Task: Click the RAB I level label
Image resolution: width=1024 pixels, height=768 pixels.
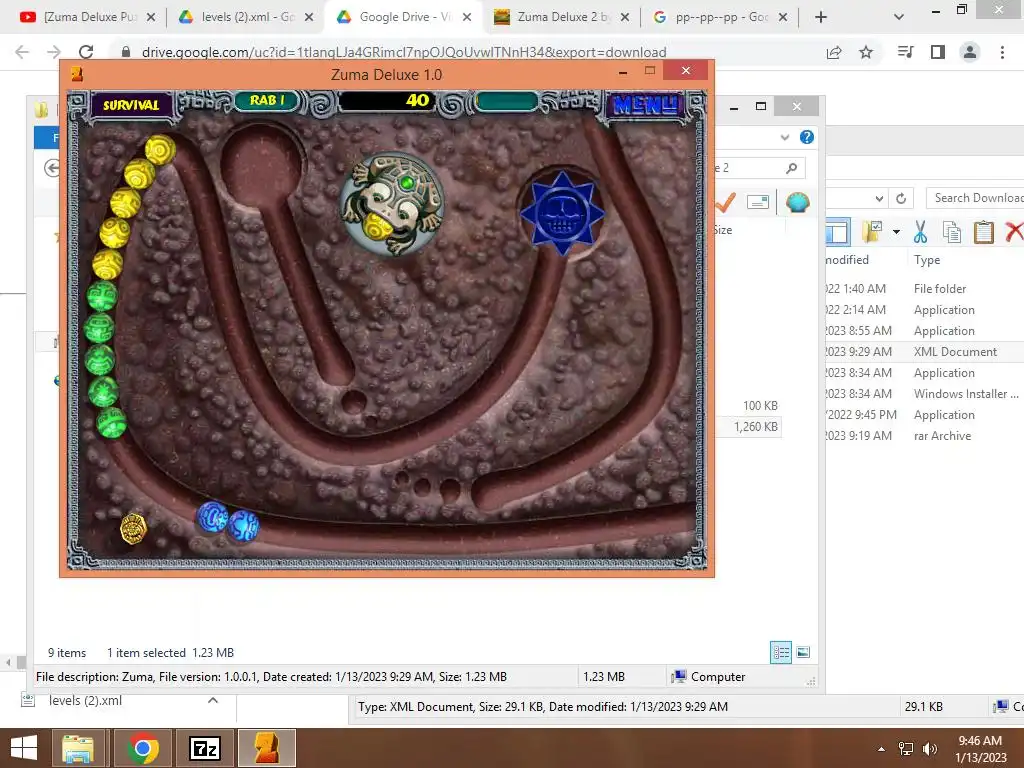Action: point(267,100)
